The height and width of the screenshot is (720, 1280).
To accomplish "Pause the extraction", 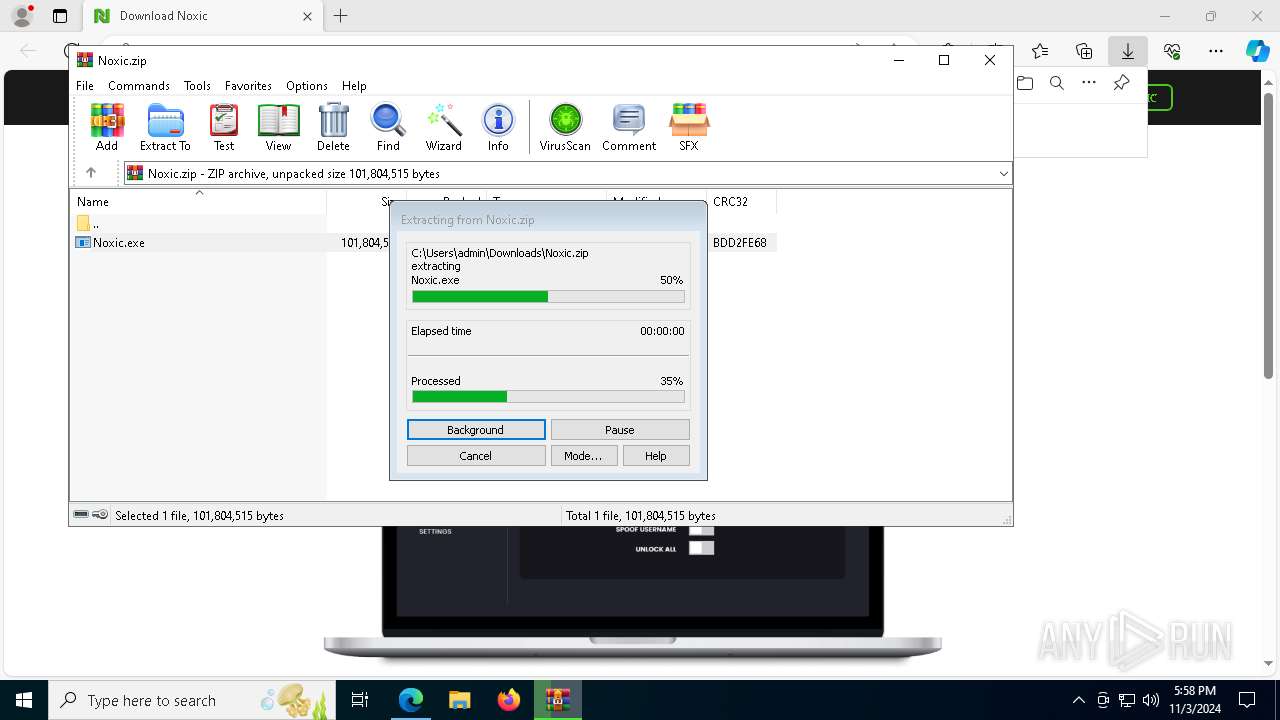I will pyautogui.click(x=620, y=430).
